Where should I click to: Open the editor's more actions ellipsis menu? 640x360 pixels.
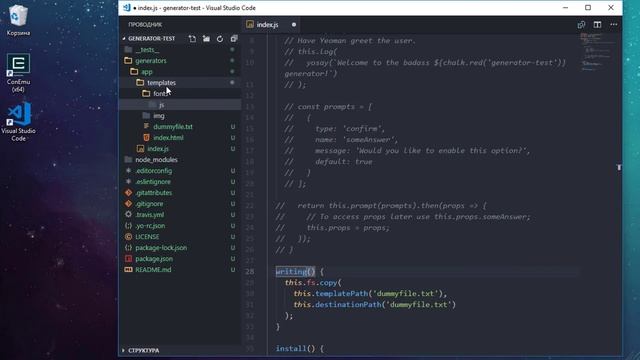tap(614, 25)
